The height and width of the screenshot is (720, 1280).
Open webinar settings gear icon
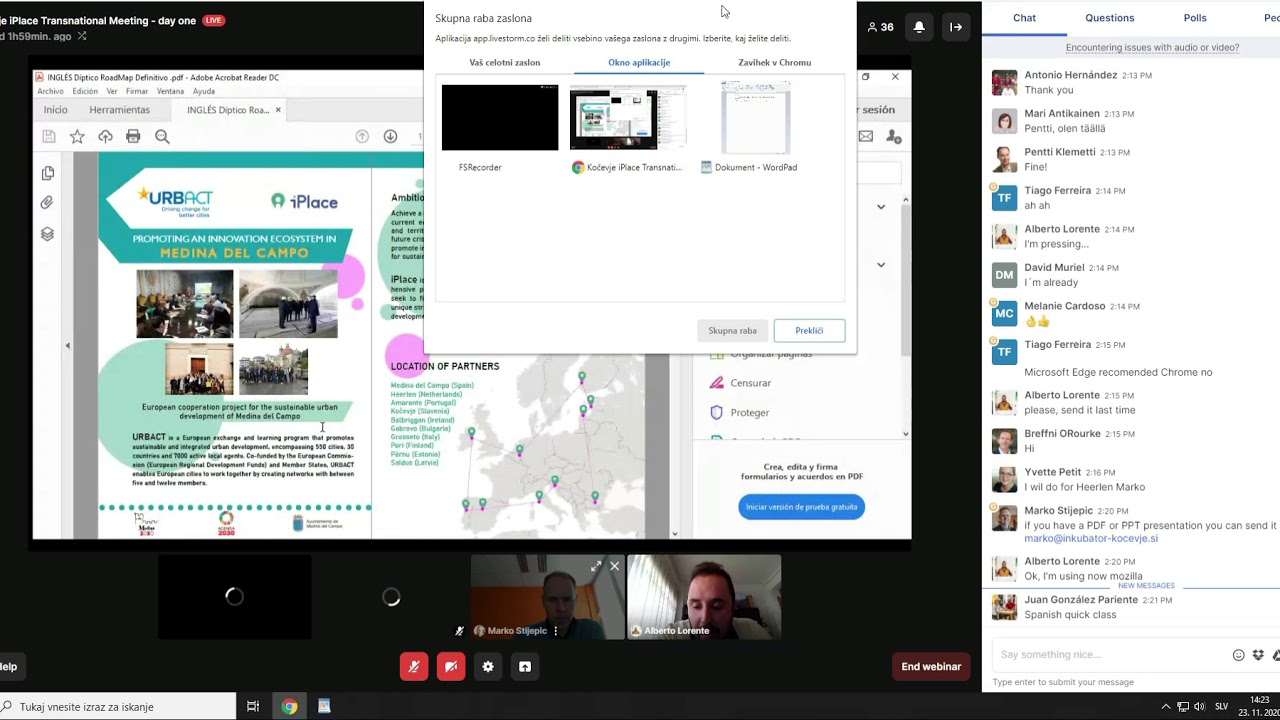pyautogui.click(x=488, y=666)
